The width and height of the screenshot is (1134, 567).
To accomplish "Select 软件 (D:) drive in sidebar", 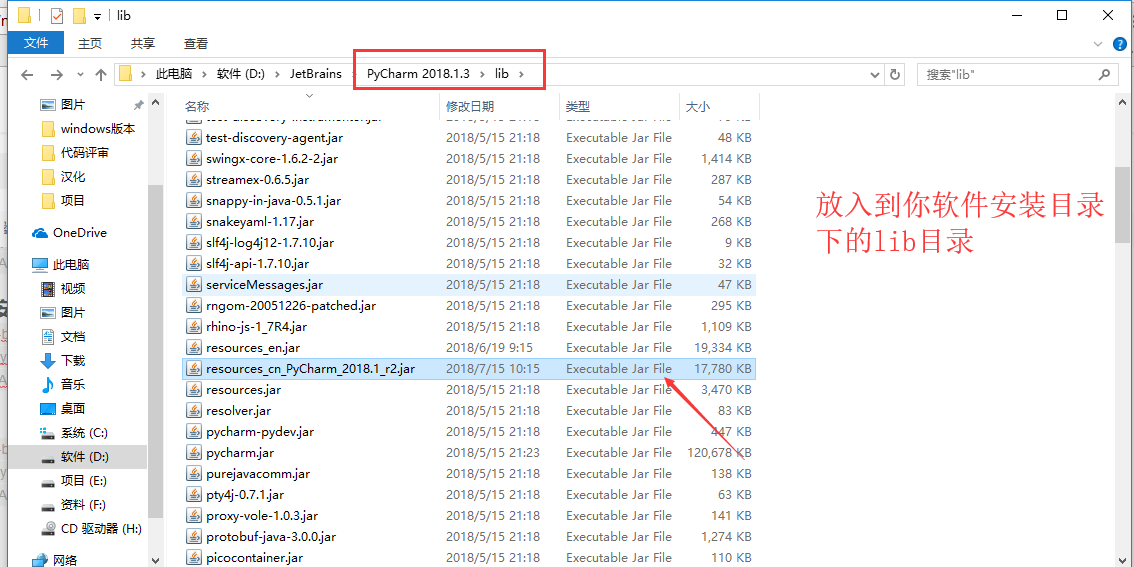I will click(85, 456).
